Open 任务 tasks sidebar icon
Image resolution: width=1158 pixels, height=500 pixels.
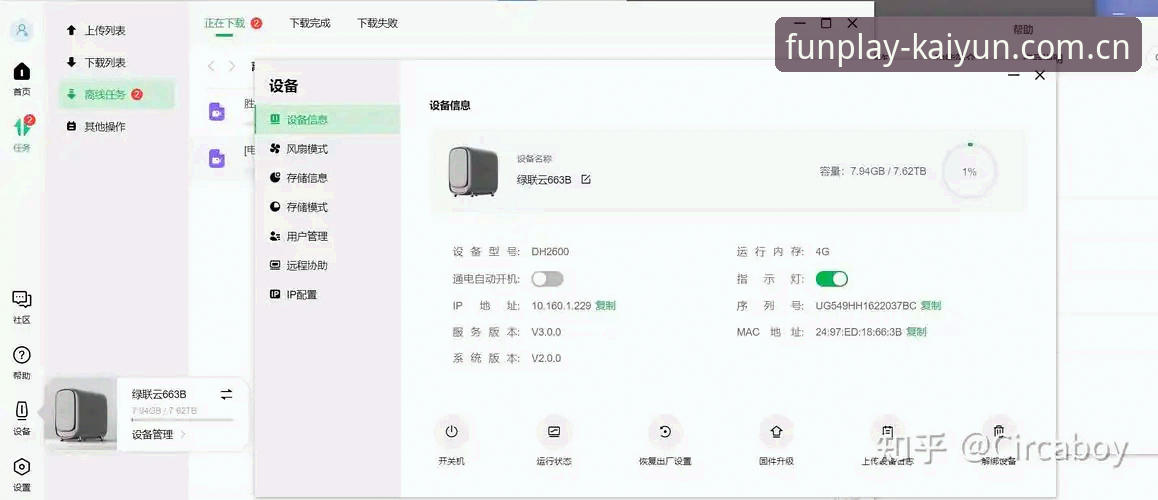point(22,127)
